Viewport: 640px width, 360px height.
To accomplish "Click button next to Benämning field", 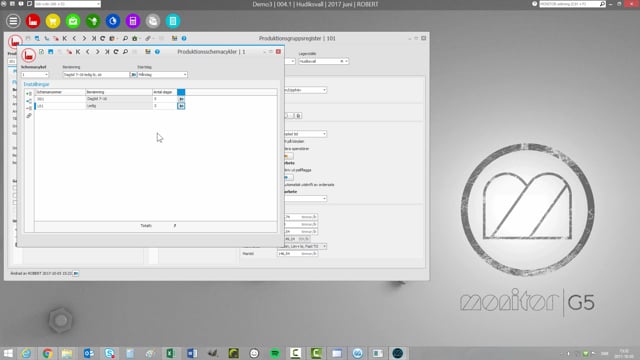I will 133,75.
